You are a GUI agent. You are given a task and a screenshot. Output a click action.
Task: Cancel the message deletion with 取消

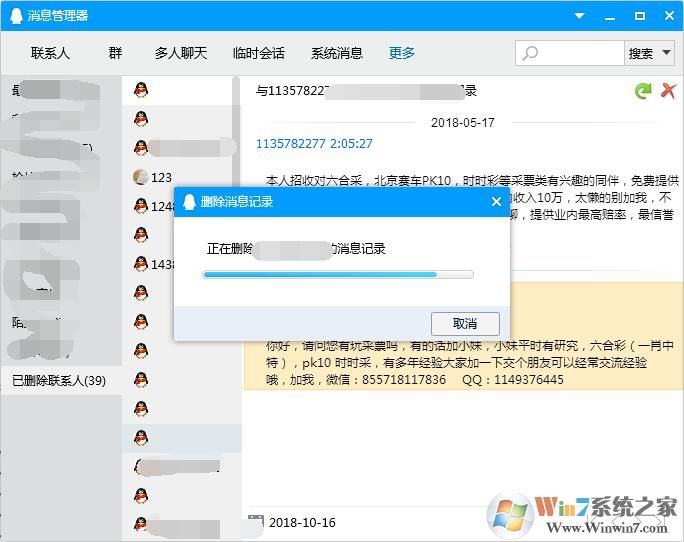click(x=465, y=324)
